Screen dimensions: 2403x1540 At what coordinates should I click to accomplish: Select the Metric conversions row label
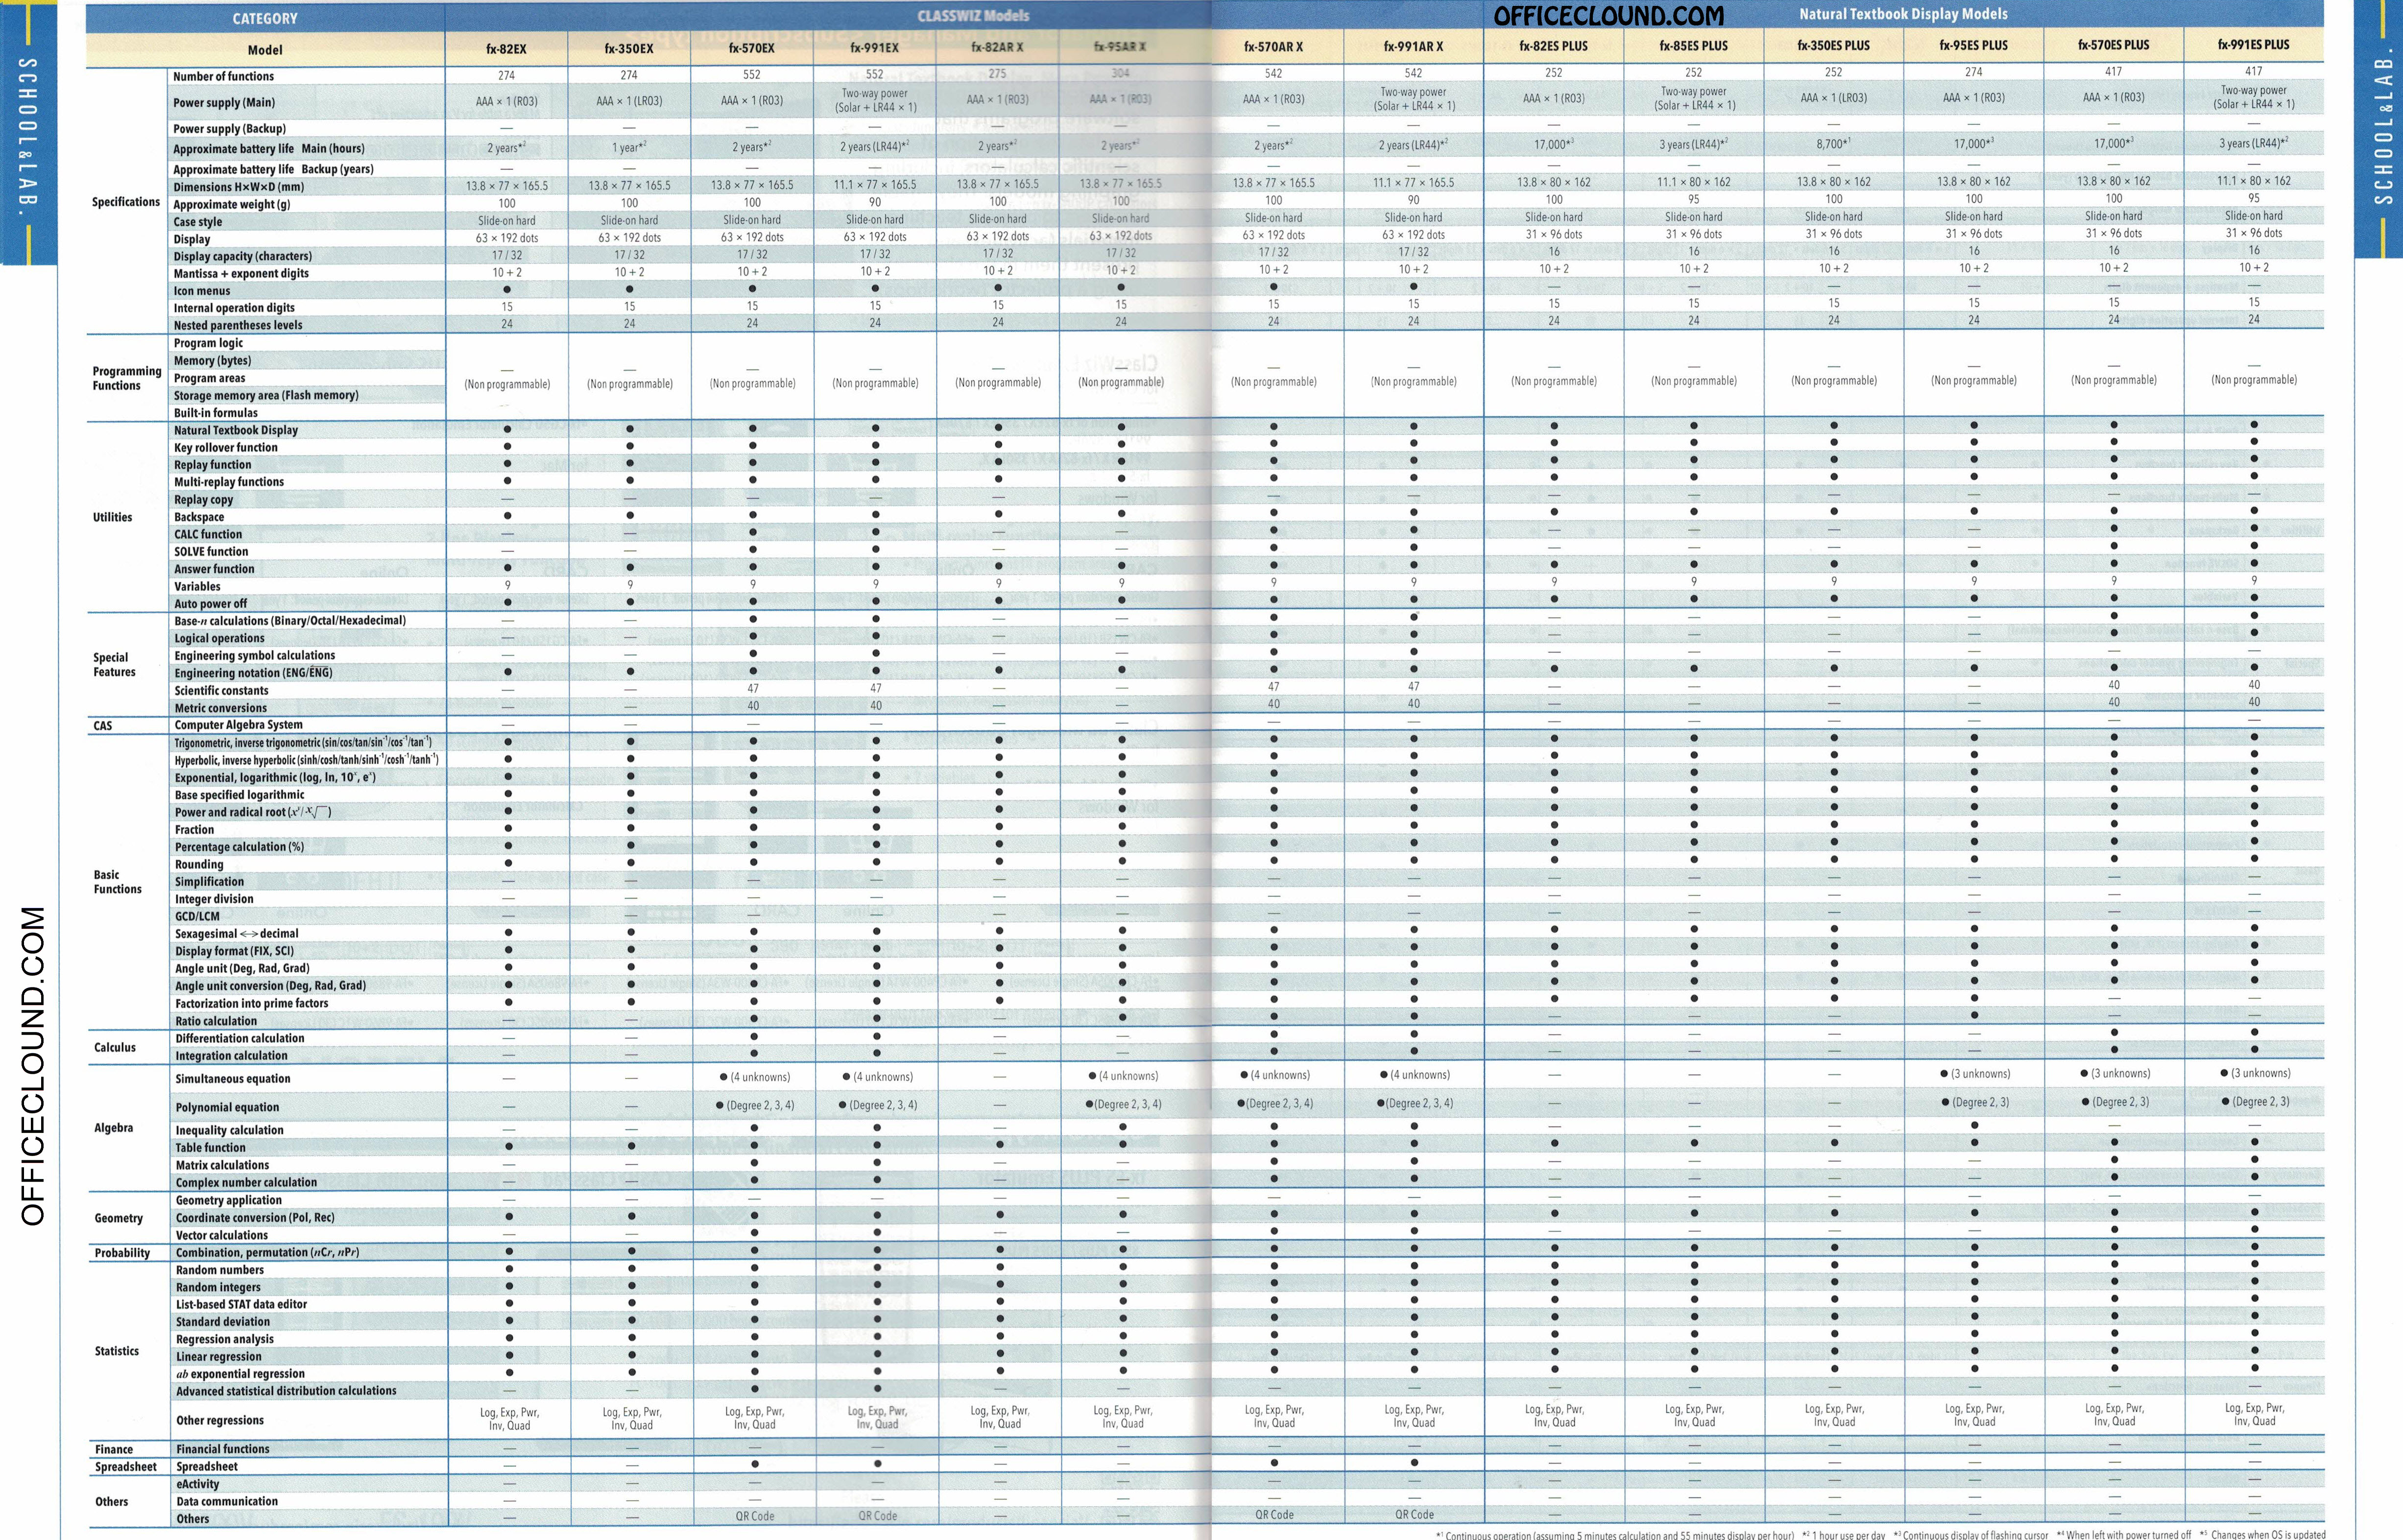[221, 708]
